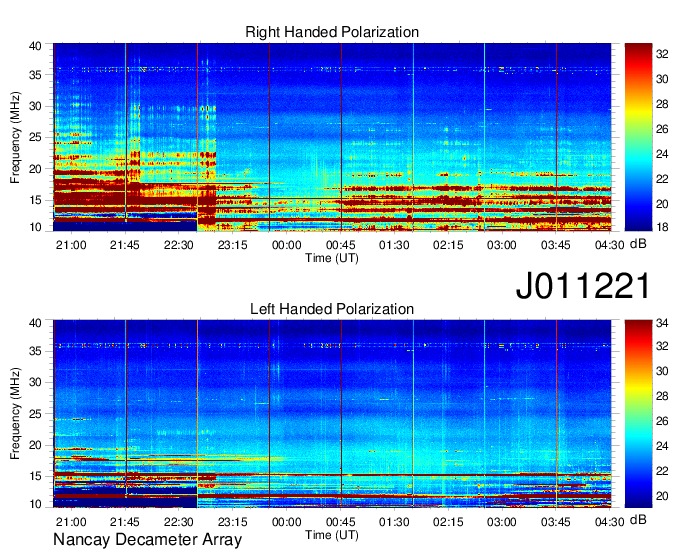Click the "02:15" time tick under top plot
Screen dimensions: 680x552
click(448, 245)
